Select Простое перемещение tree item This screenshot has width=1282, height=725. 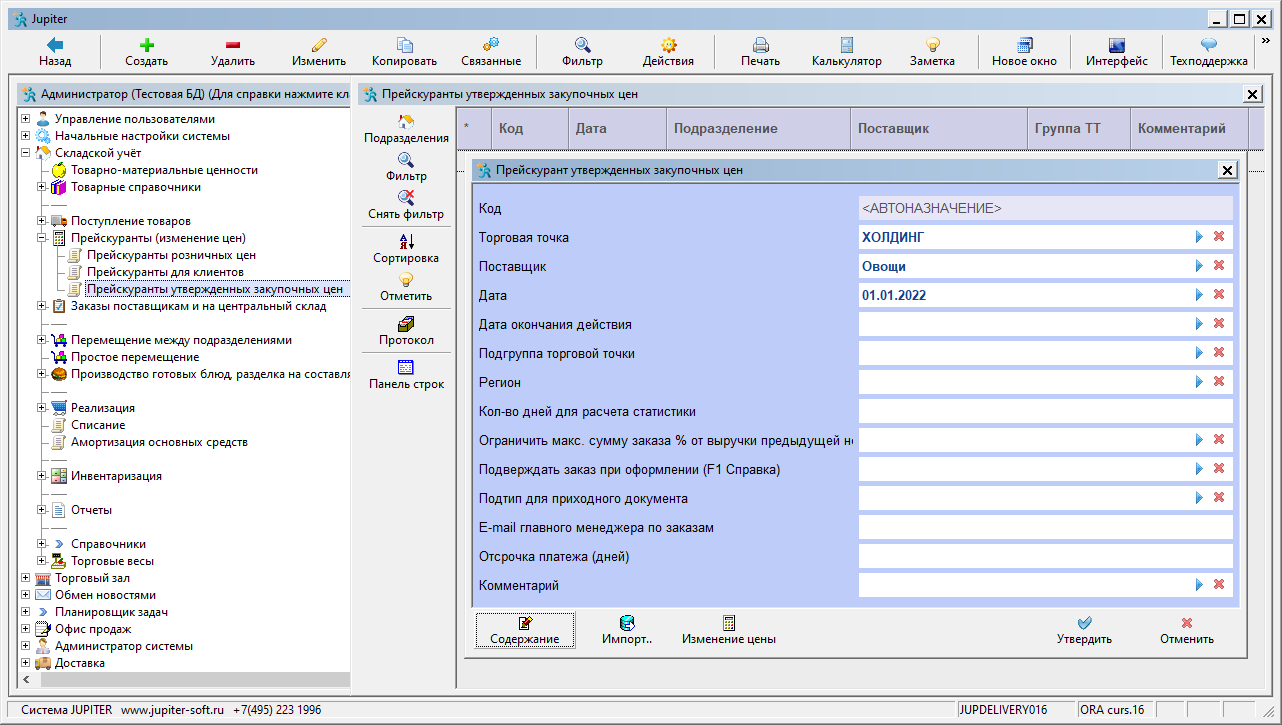tap(135, 357)
